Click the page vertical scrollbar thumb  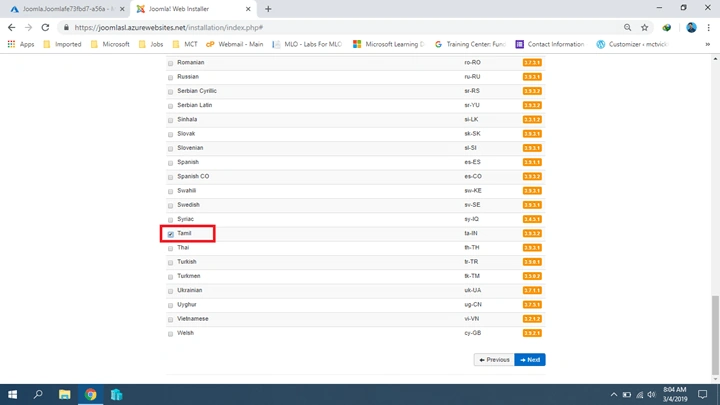[x=715, y=335]
